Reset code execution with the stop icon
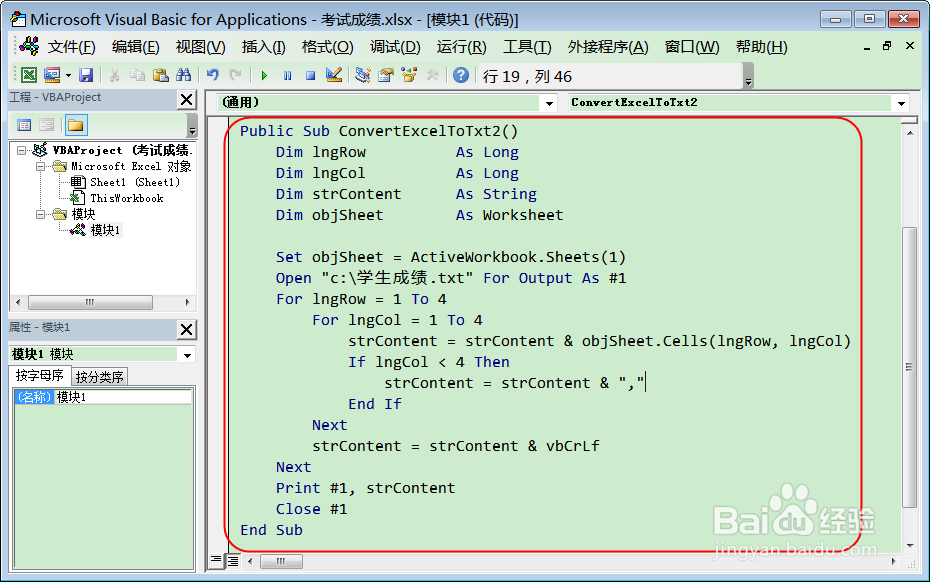 coord(310,74)
